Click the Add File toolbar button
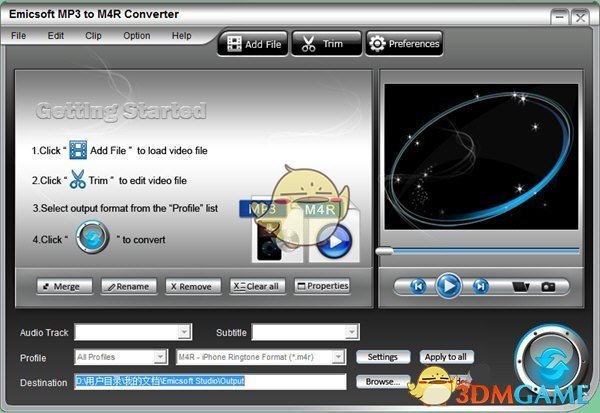This screenshot has height=413, width=600. (253, 44)
